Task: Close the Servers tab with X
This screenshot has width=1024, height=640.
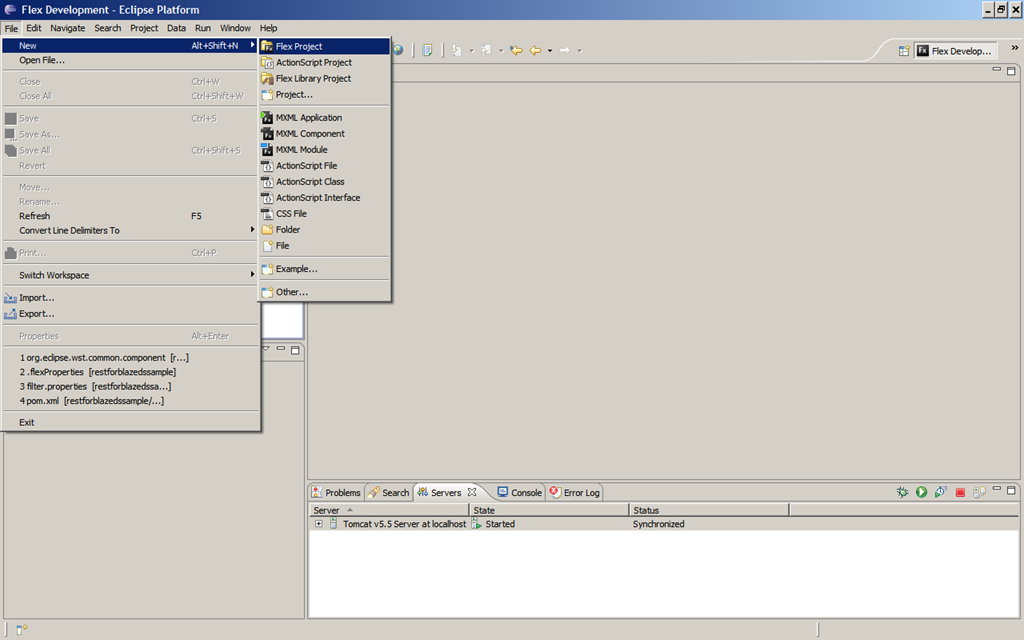Action: tap(472, 492)
